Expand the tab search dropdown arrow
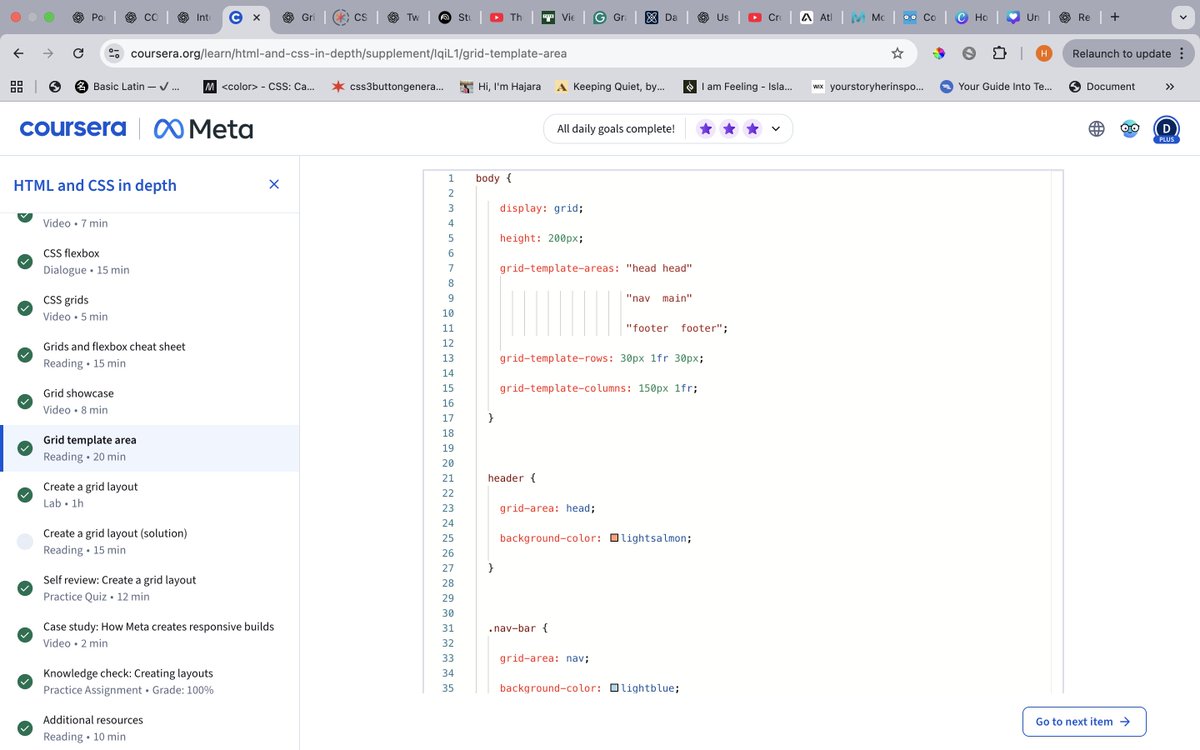 pos(1183,17)
